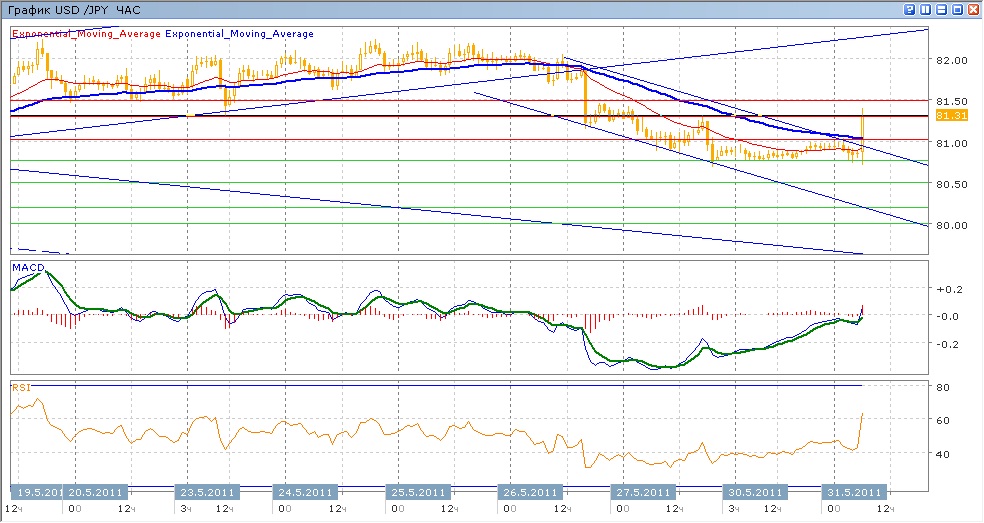The width and height of the screenshot is (984, 523).
Task: Select the red Exponential_Moving_Average label
Action: pos(86,33)
